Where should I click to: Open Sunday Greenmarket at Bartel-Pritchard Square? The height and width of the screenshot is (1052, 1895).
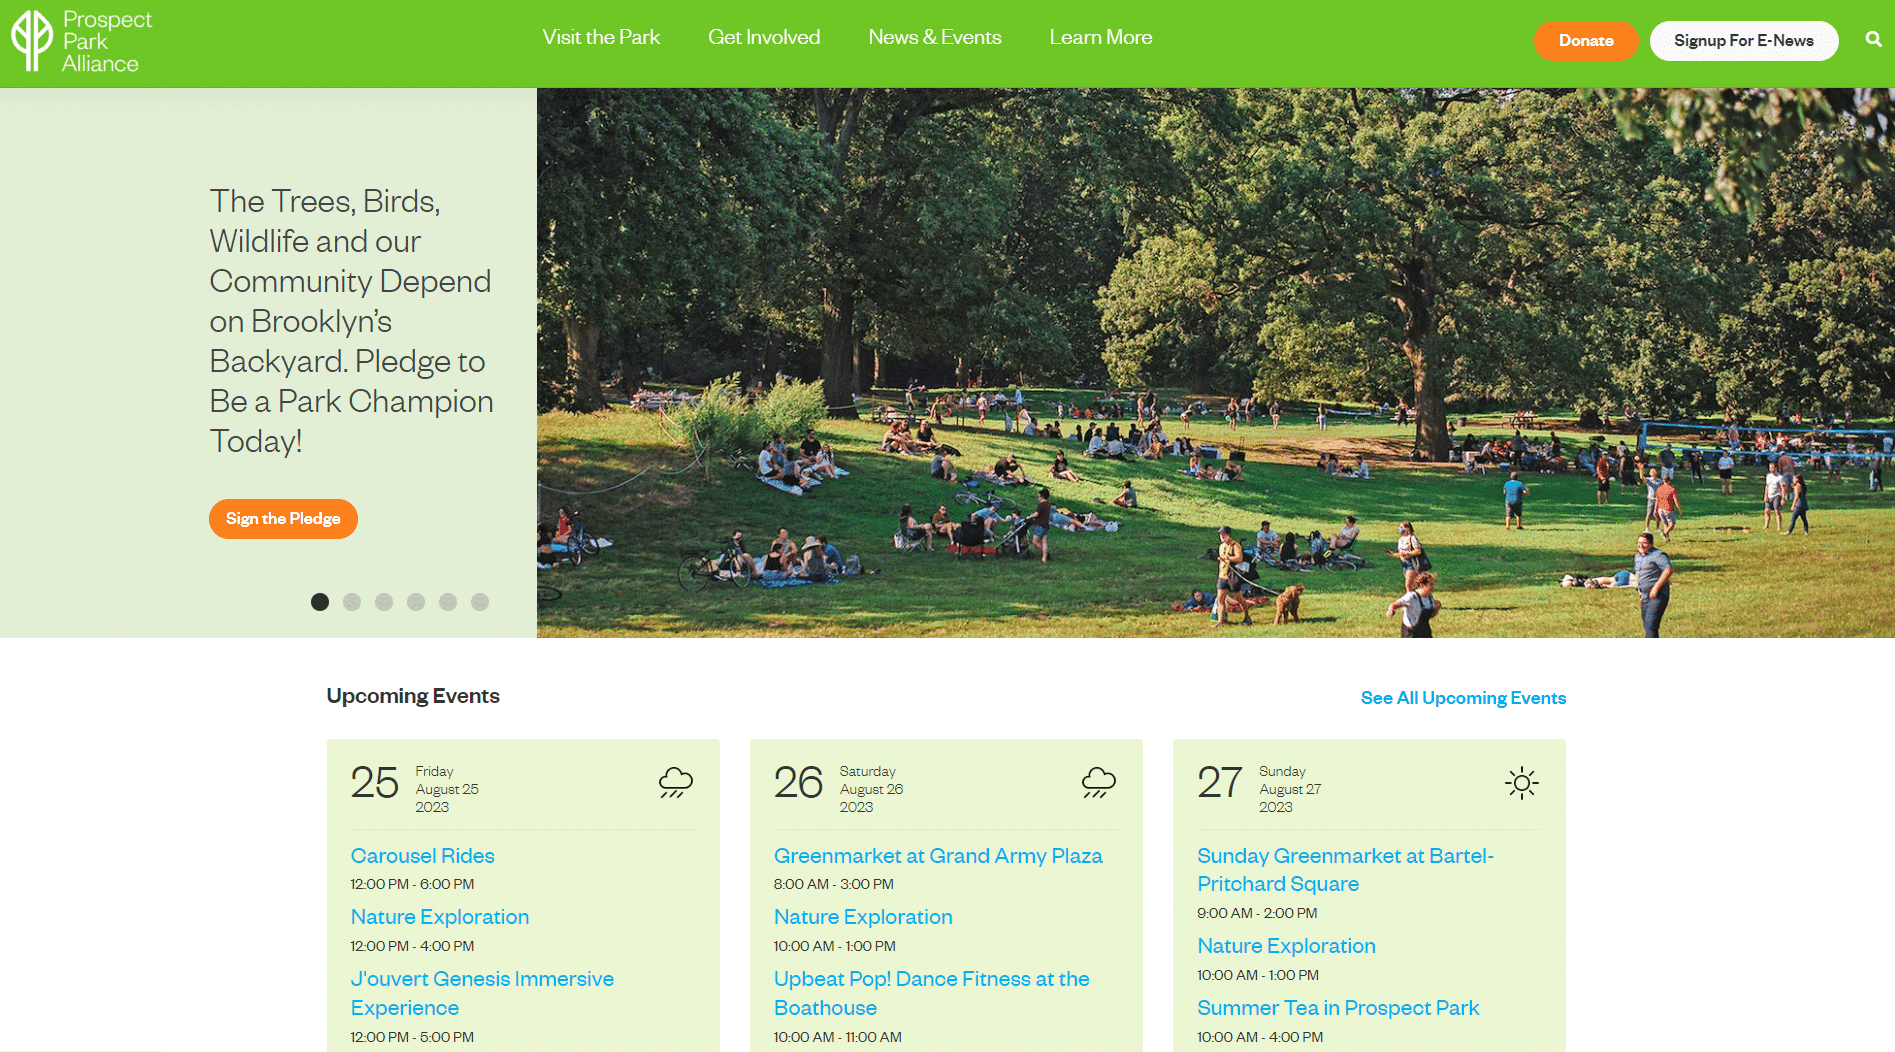(1345, 870)
